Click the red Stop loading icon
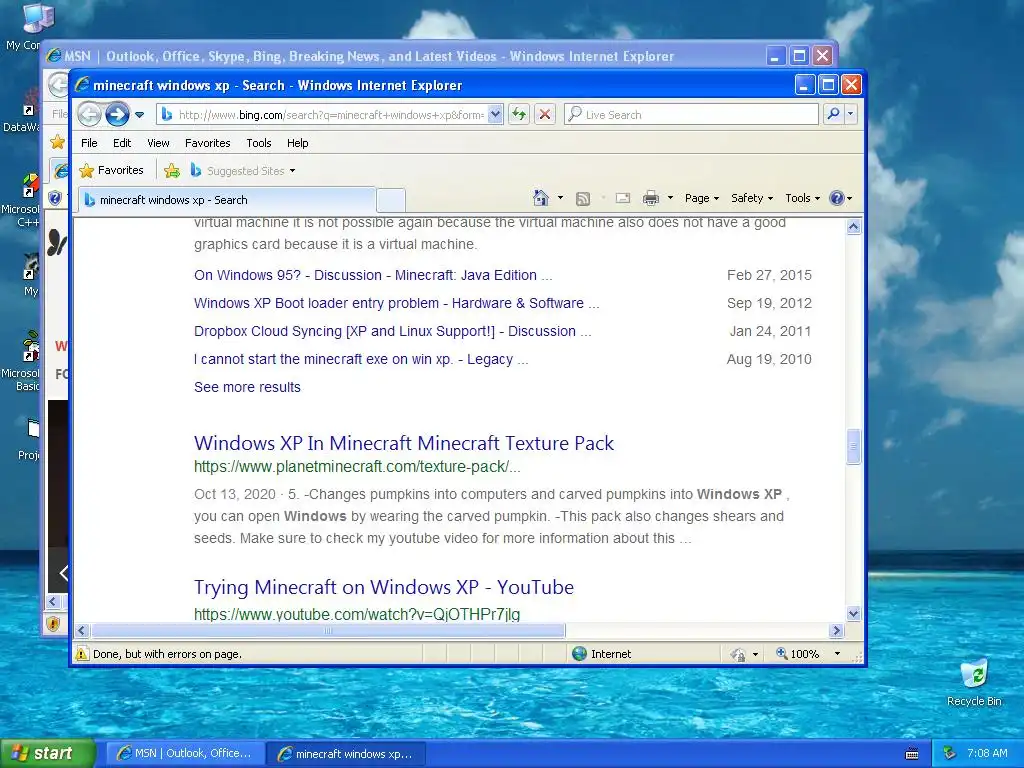The height and width of the screenshot is (768, 1024). (x=545, y=114)
